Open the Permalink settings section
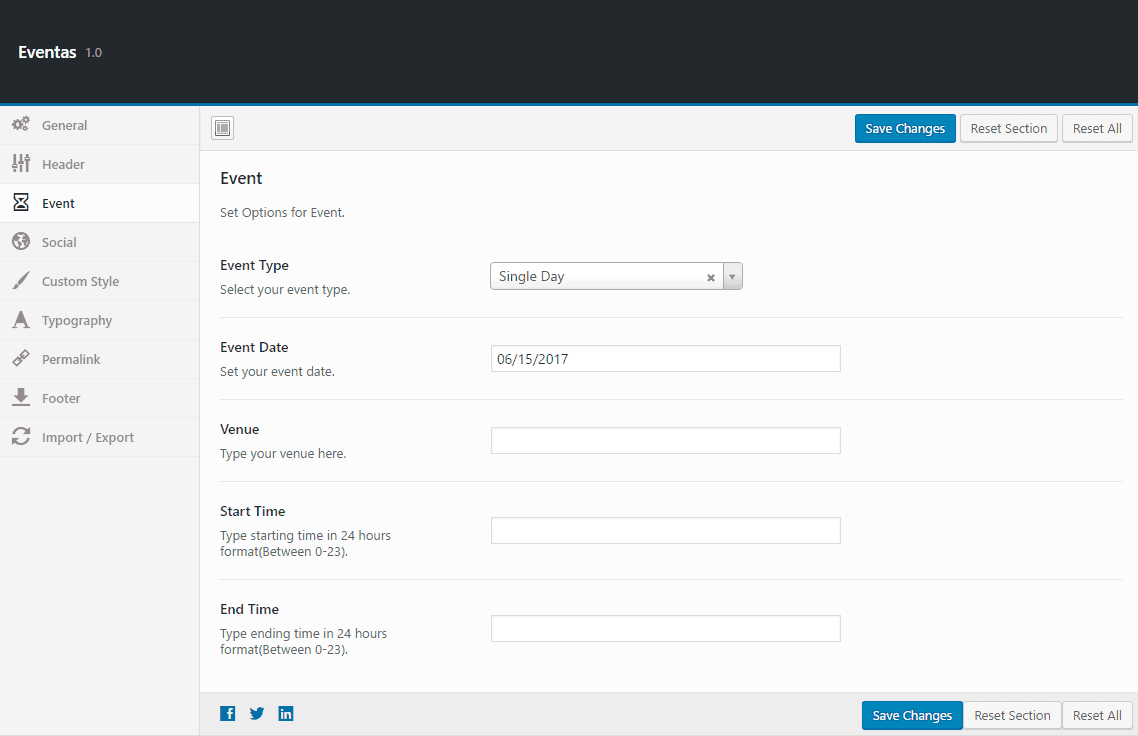1138x736 pixels. point(71,359)
